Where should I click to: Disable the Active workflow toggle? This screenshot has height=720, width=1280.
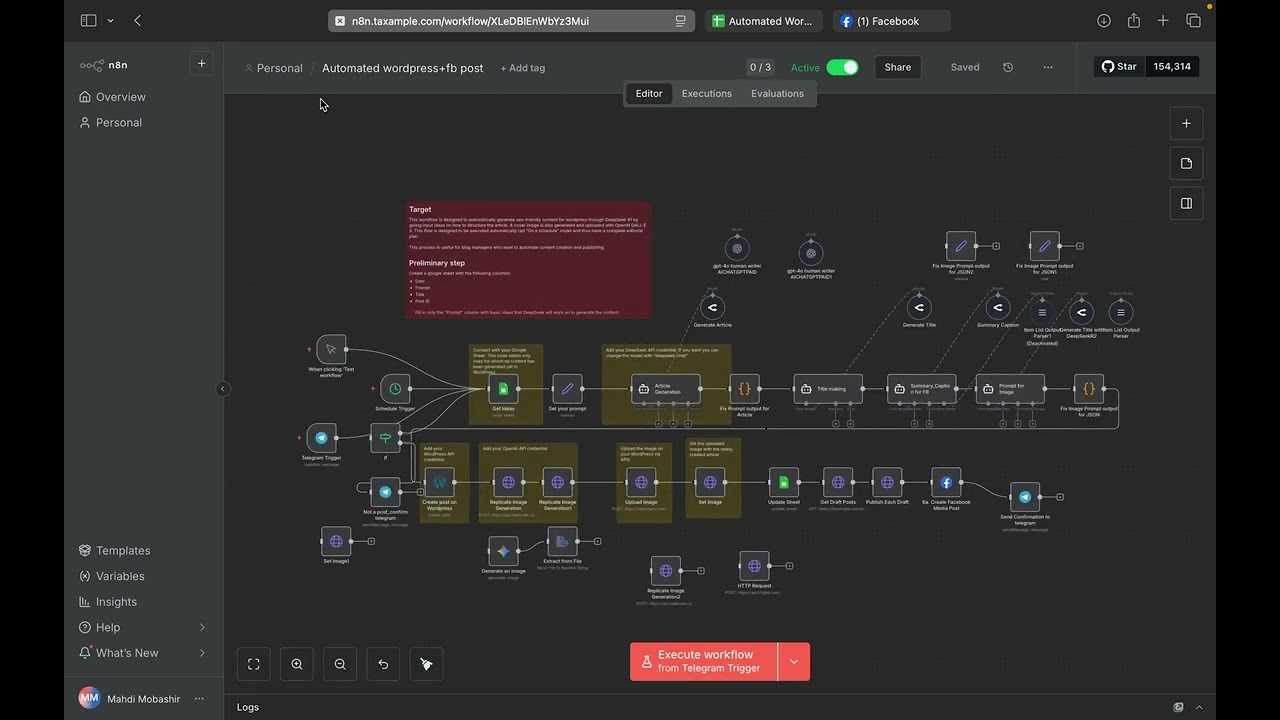[842, 67]
